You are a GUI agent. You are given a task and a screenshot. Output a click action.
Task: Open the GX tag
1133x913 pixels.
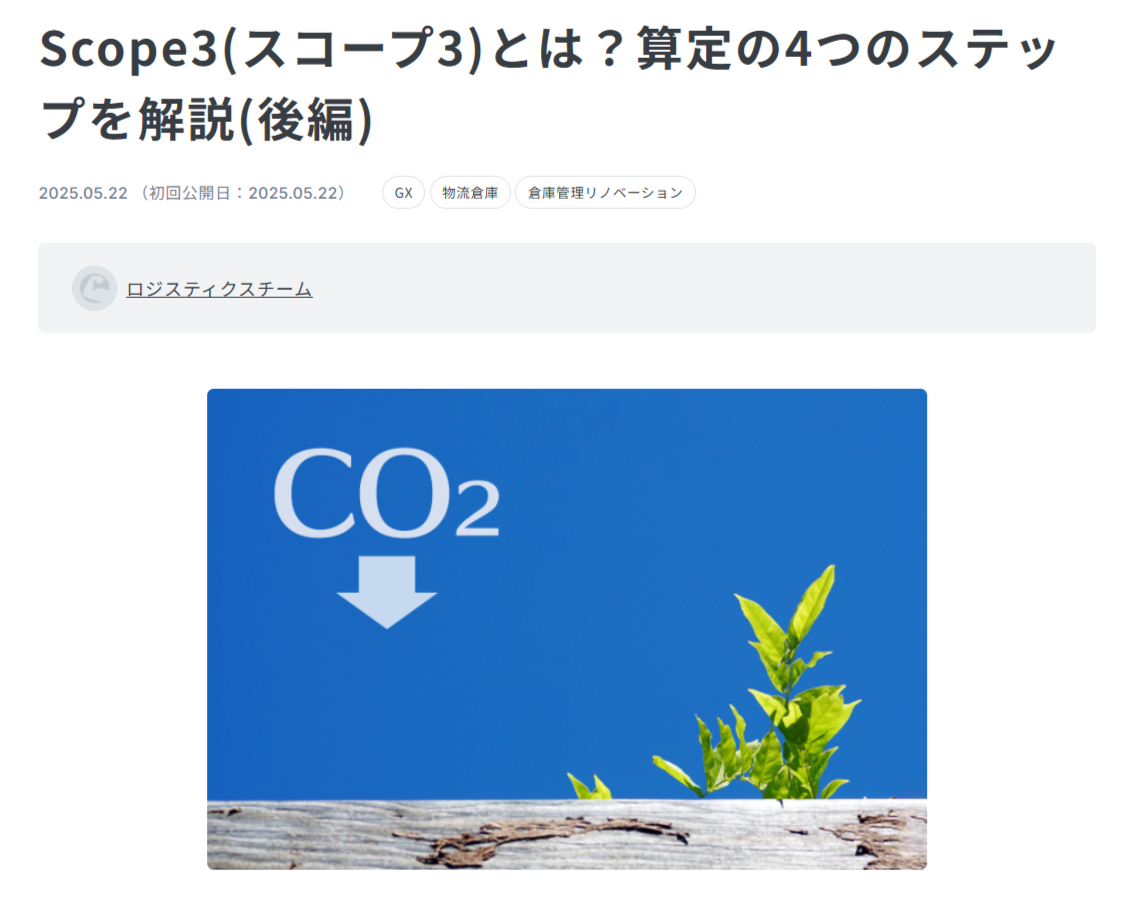click(403, 193)
